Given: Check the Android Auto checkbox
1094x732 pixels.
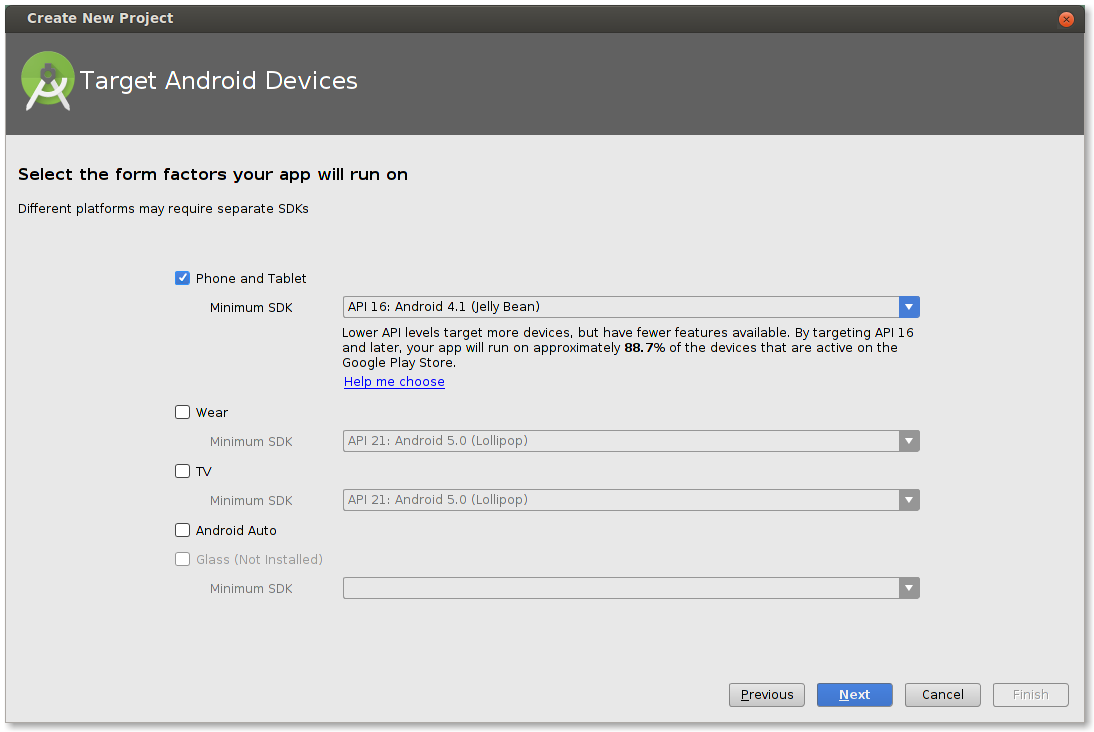Looking at the screenshot, I should pyautogui.click(x=182, y=530).
